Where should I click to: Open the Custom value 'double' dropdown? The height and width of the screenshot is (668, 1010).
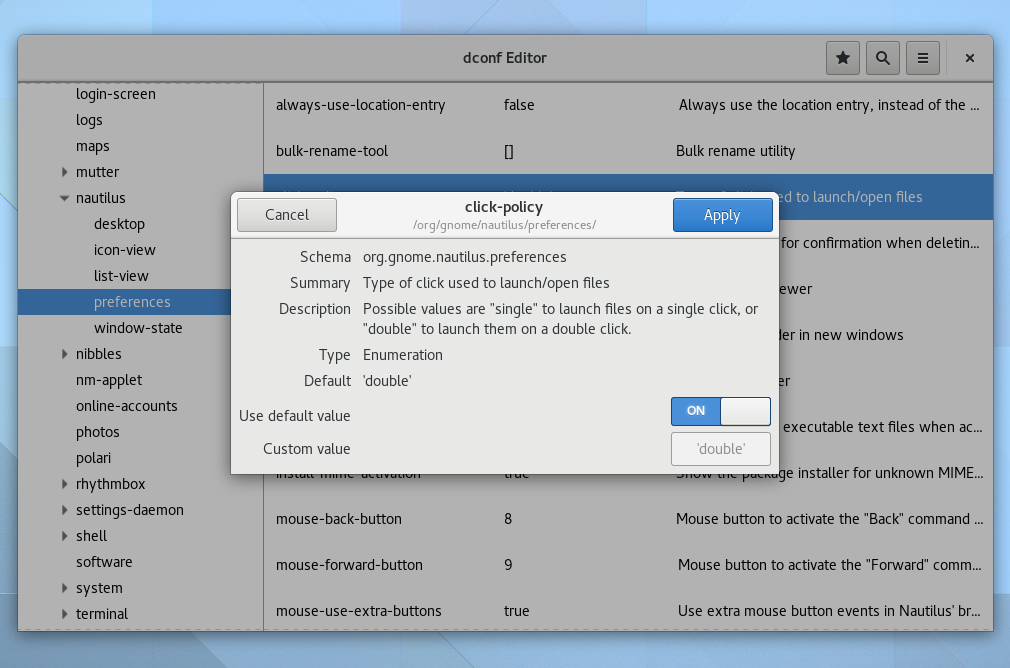click(721, 449)
